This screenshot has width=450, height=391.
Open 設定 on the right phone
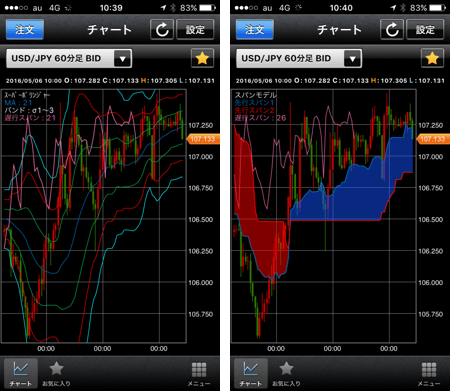click(x=425, y=30)
